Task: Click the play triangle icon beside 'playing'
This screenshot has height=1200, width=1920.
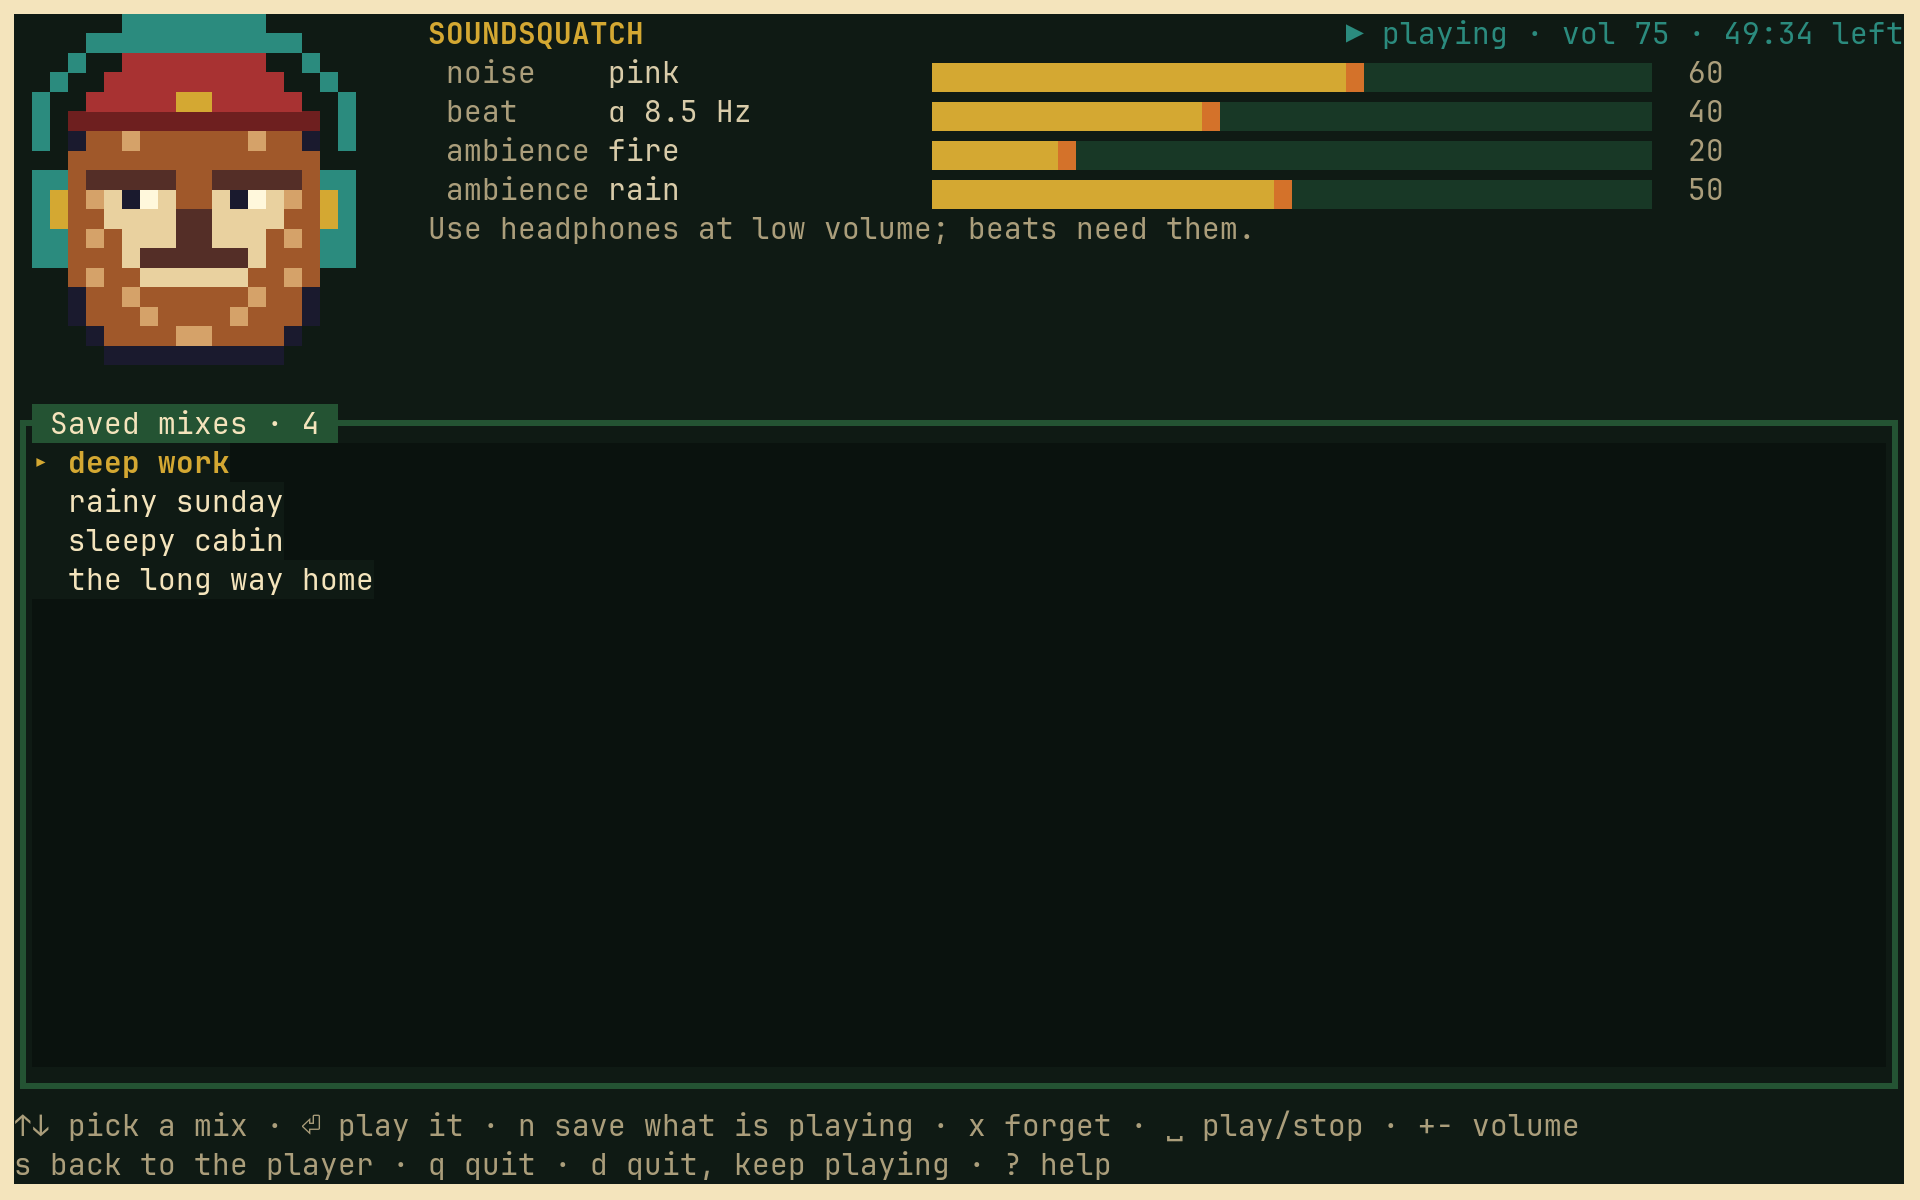Action: [x=1354, y=34]
